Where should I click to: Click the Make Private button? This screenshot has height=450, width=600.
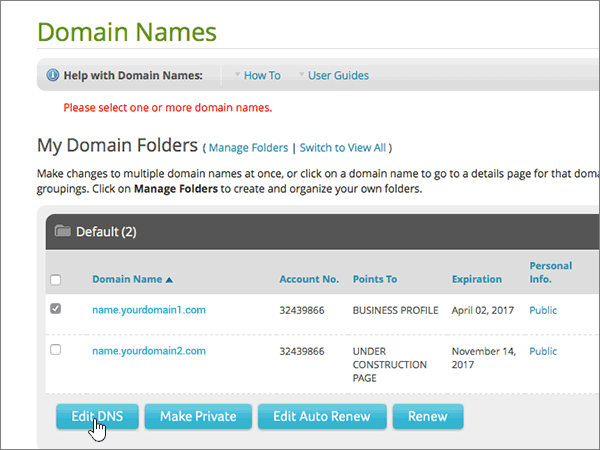coord(198,416)
